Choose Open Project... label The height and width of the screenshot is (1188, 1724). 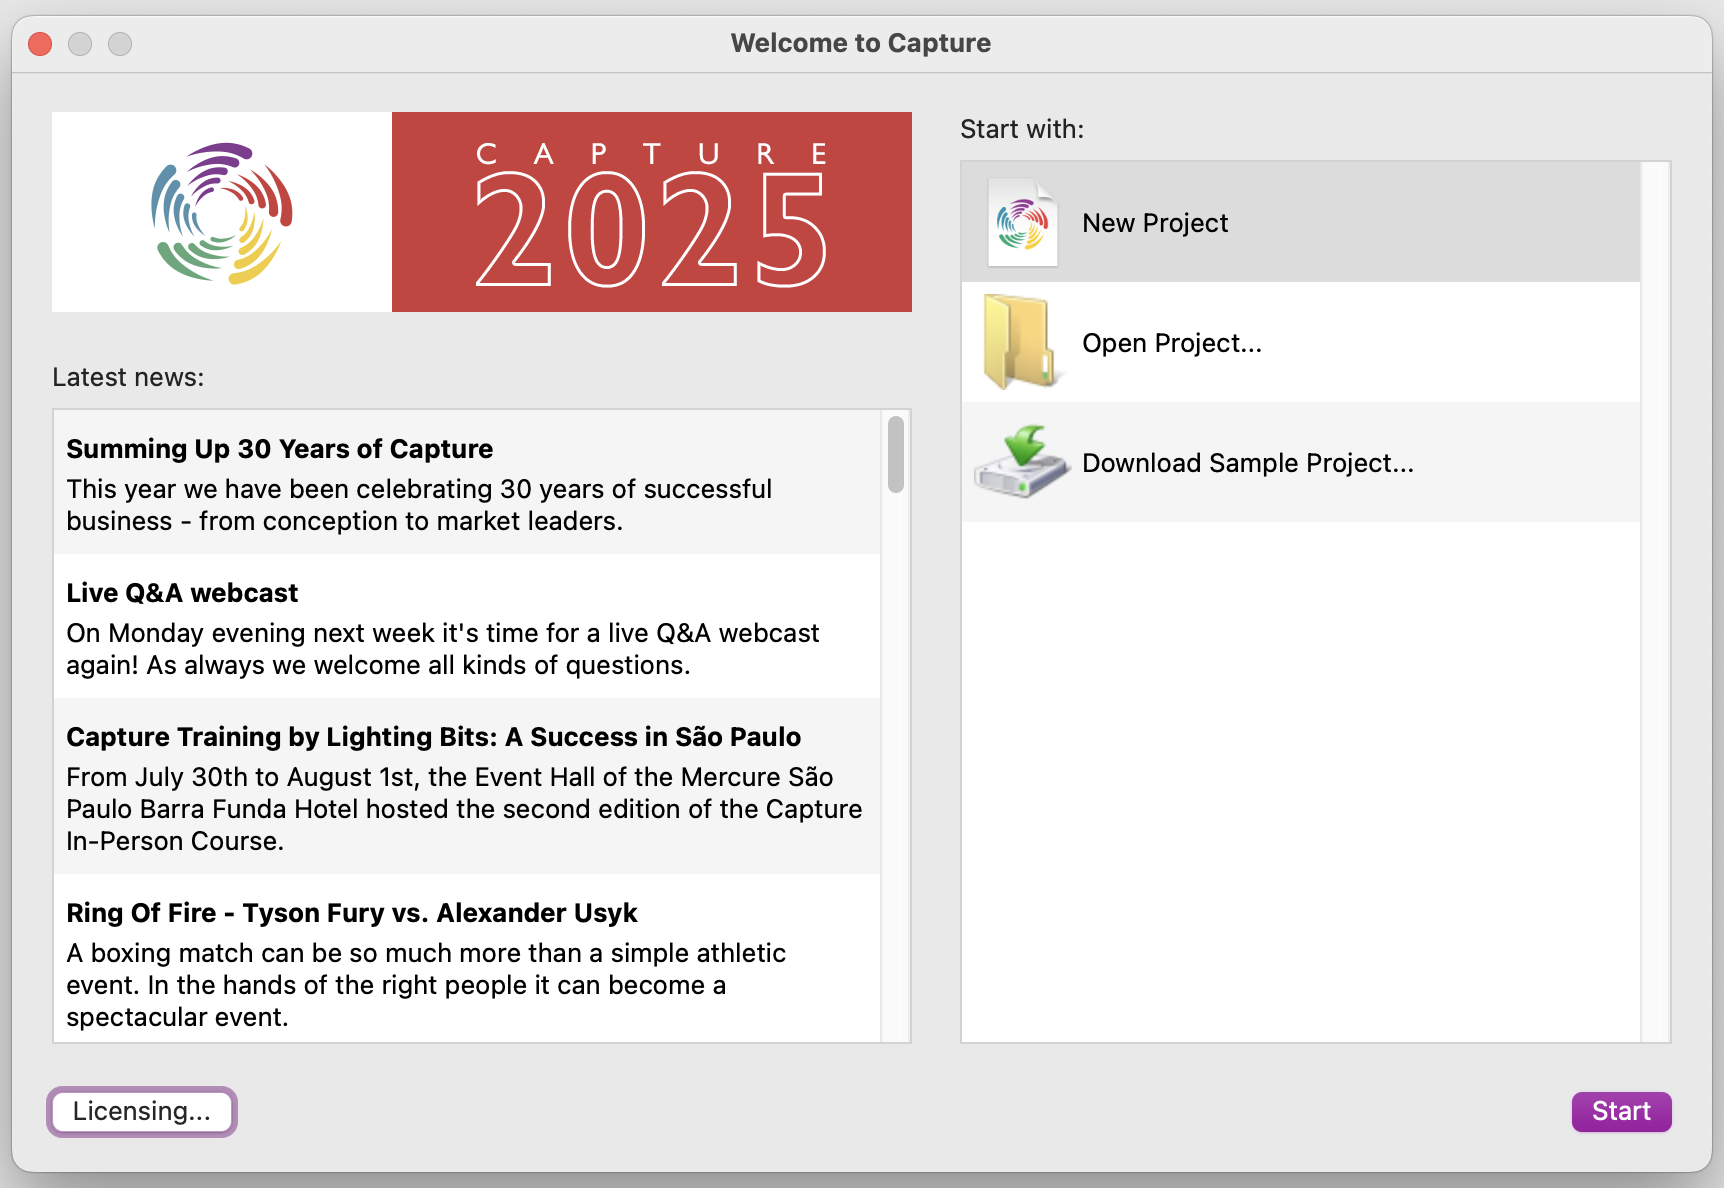pos(1172,343)
